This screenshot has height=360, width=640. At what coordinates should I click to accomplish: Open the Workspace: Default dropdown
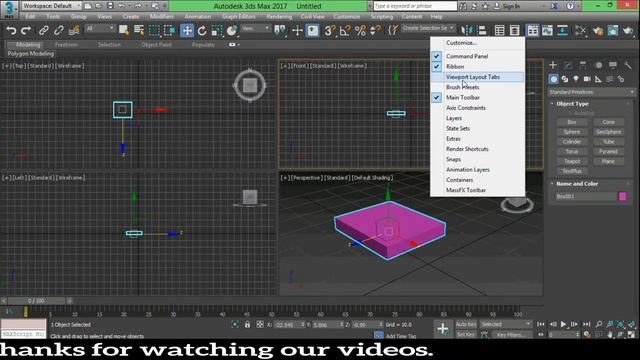(51, 6)
